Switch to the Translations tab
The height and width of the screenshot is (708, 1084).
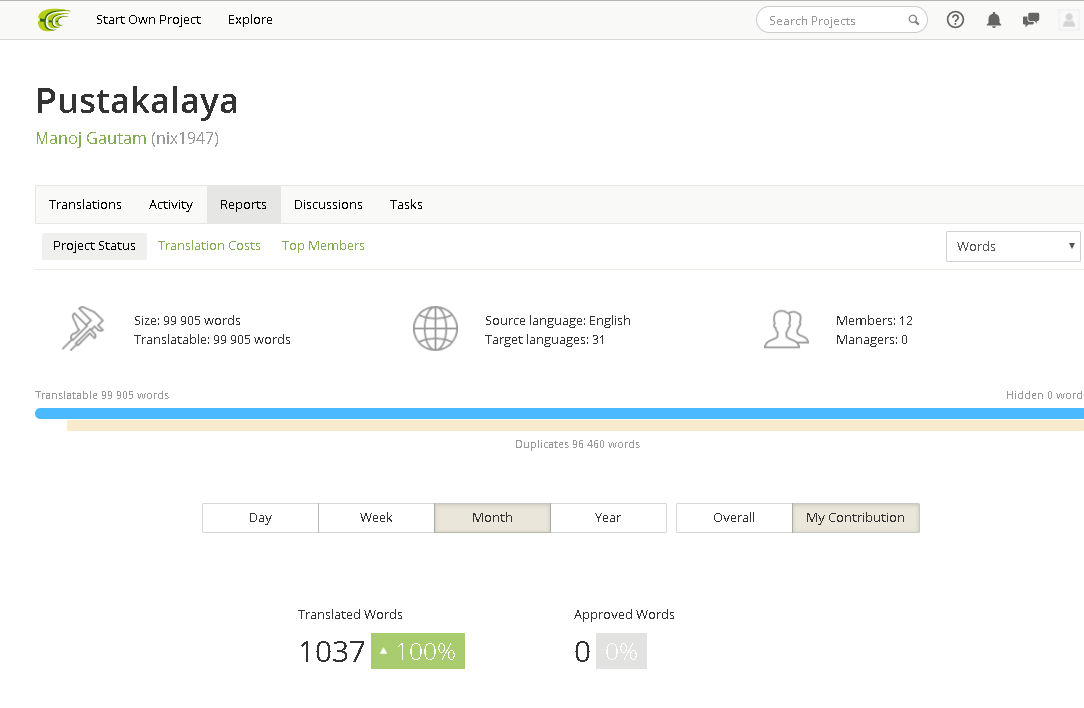(85, 205)
